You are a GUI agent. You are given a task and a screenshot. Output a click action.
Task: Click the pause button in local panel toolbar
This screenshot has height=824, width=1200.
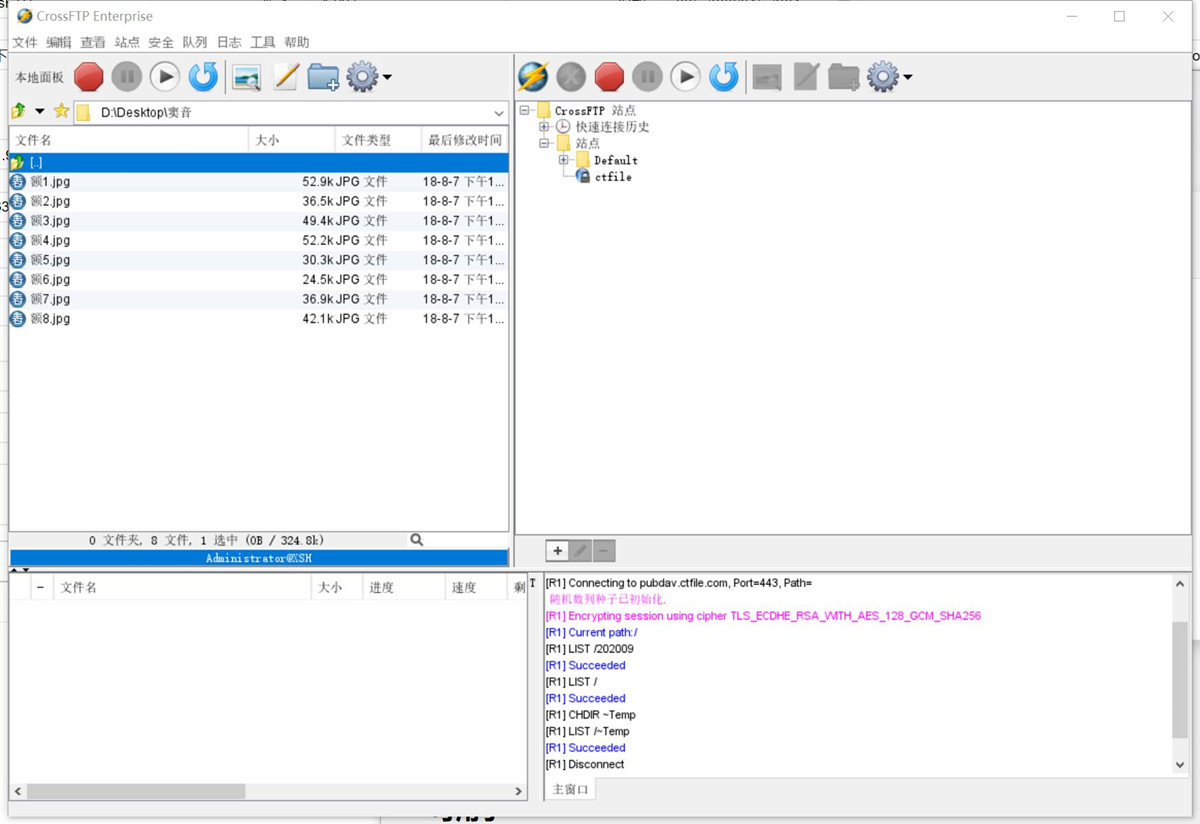(127, 77)
